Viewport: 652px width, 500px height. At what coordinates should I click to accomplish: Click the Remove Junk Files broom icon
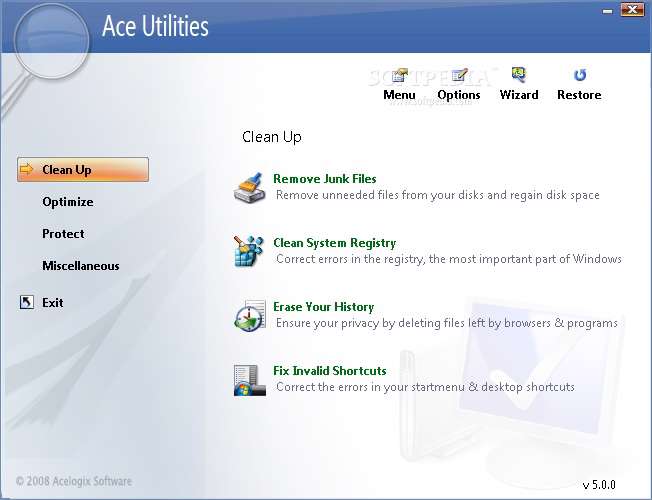click(249, 187)
